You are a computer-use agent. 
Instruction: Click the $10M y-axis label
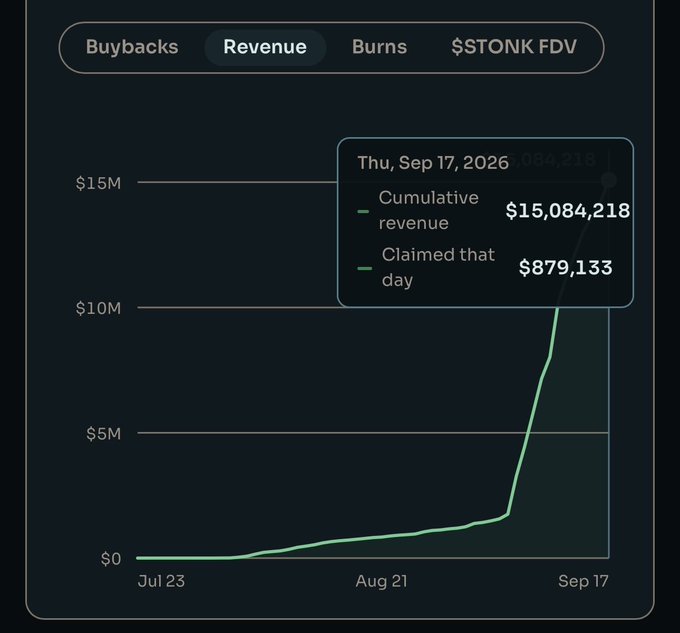click(x=98, y=308)
